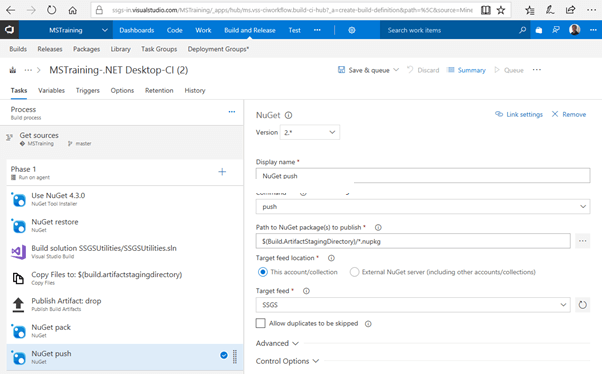Open the Releases sub-hub

tap(50, 49)
